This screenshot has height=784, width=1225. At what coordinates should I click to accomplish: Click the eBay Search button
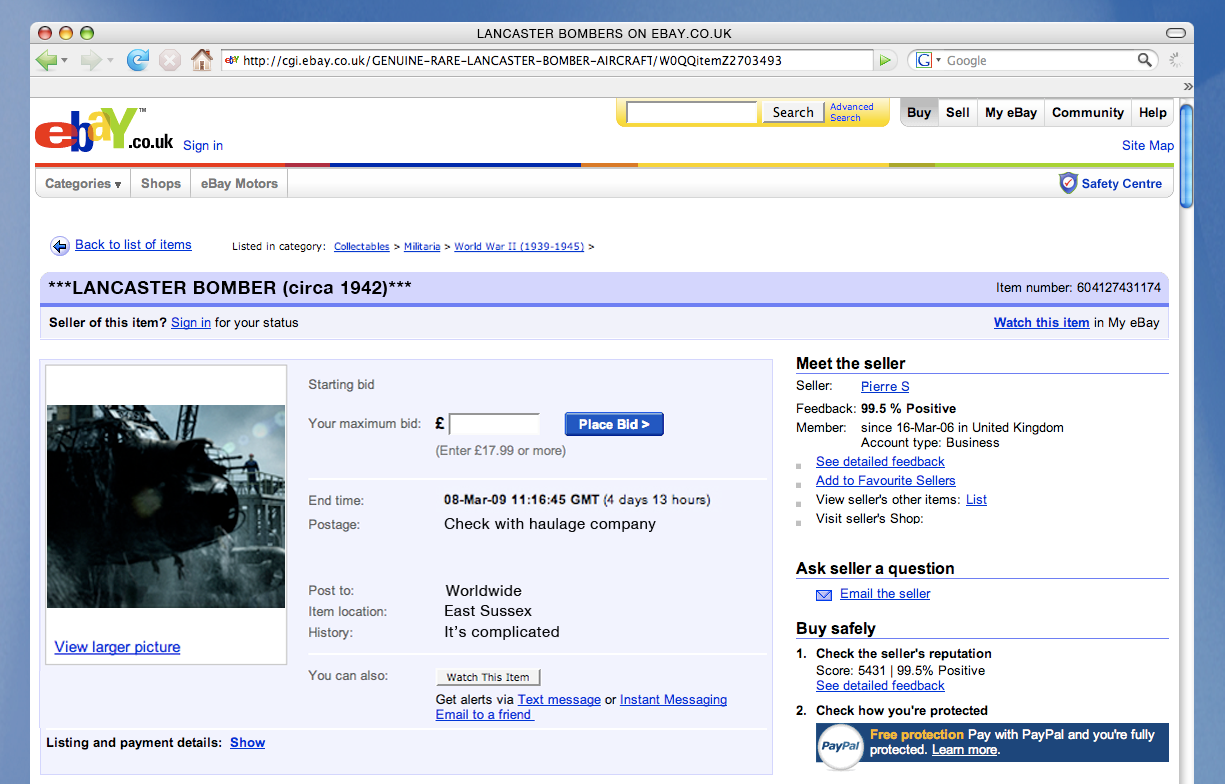click(793, 113)
